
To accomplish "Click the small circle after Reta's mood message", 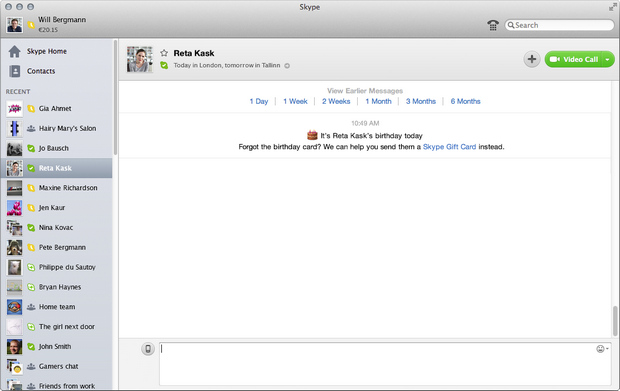I will pos(287,66).
